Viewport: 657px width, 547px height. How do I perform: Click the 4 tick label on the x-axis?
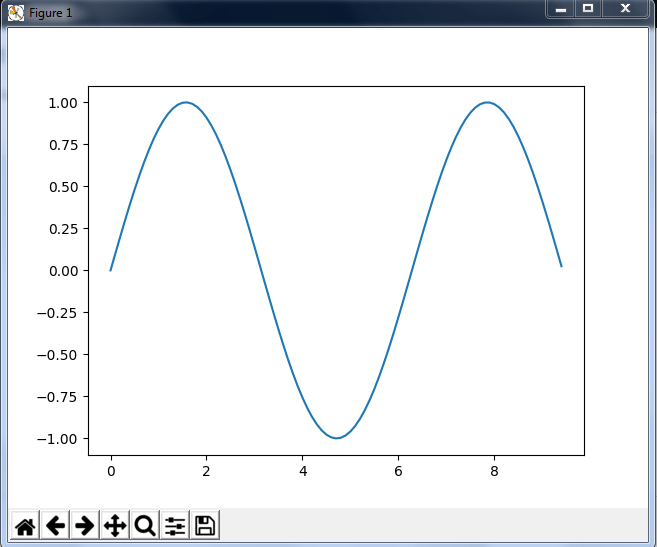302,471
